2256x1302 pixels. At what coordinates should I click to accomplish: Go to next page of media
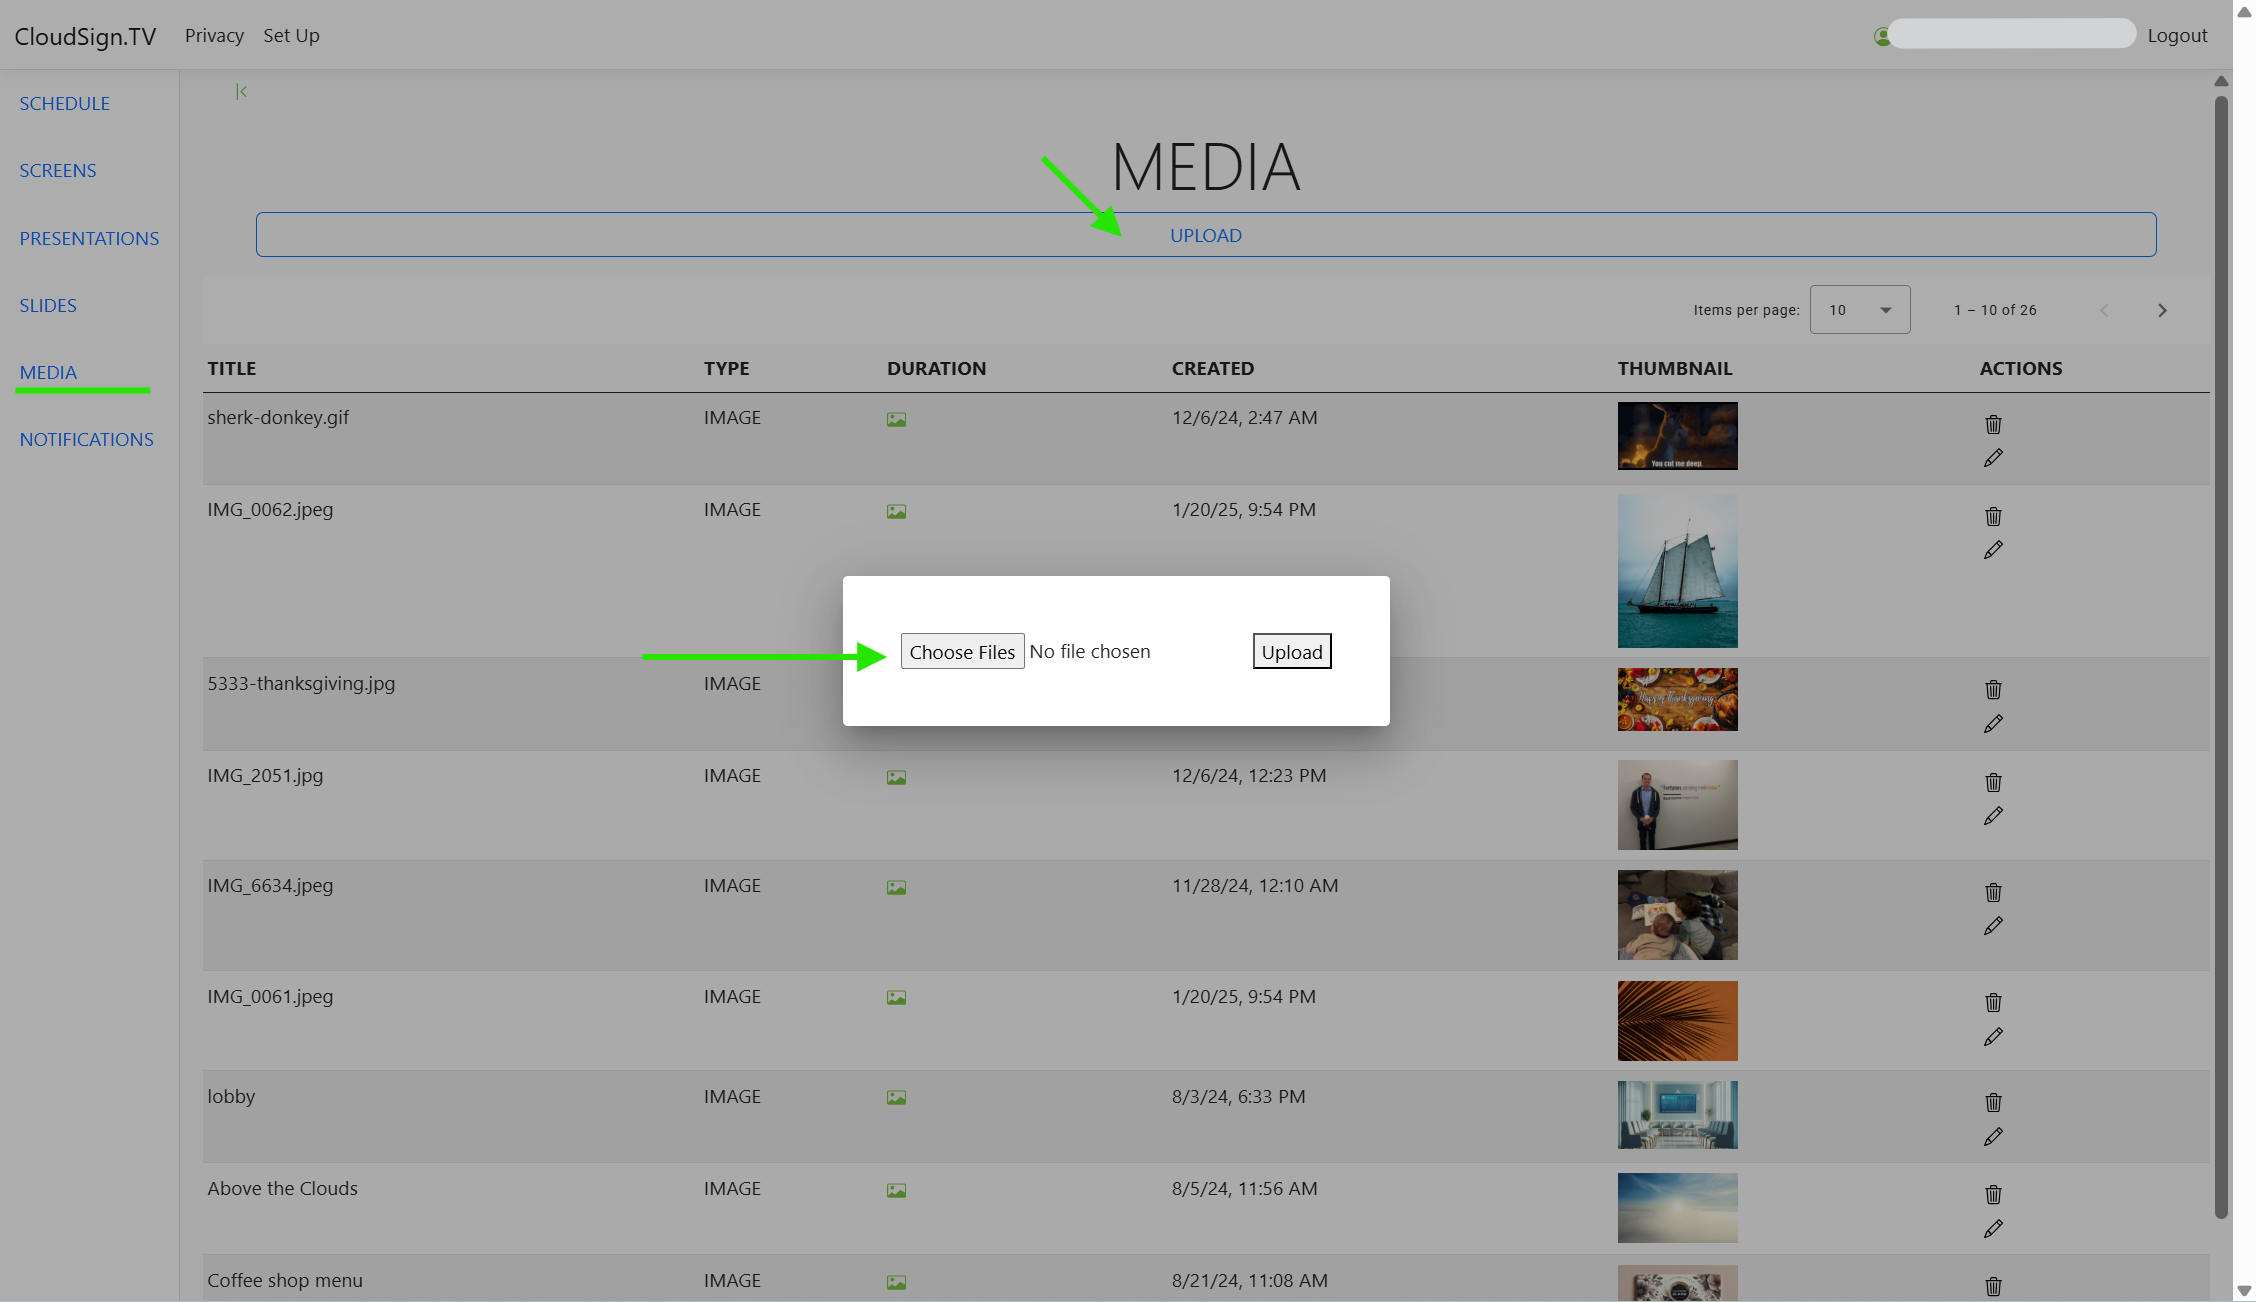[2162, 311]
